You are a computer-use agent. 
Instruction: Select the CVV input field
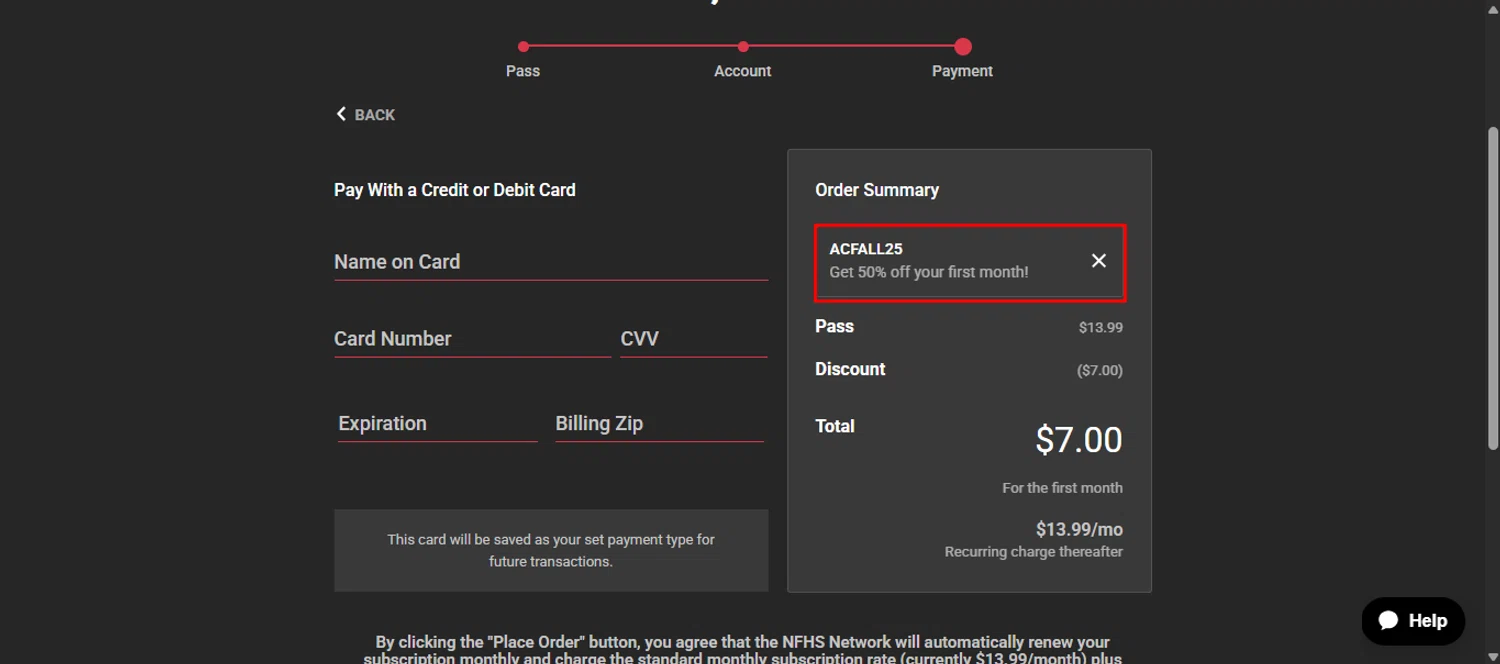pyautogui.click(x=693, y=339)
